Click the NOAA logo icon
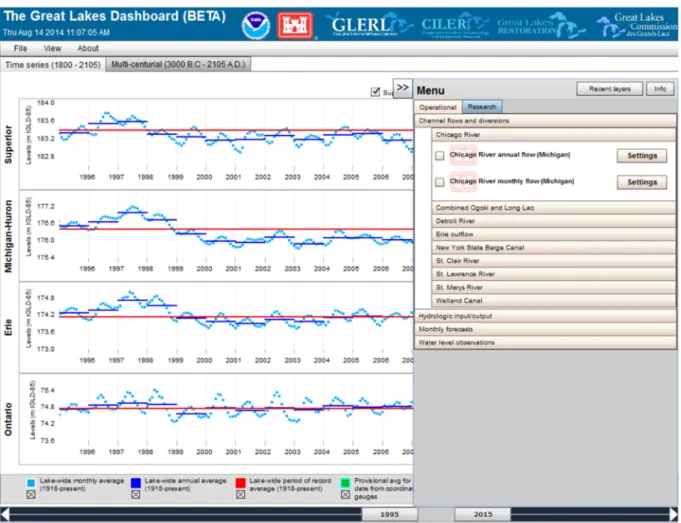 point(256,26)
